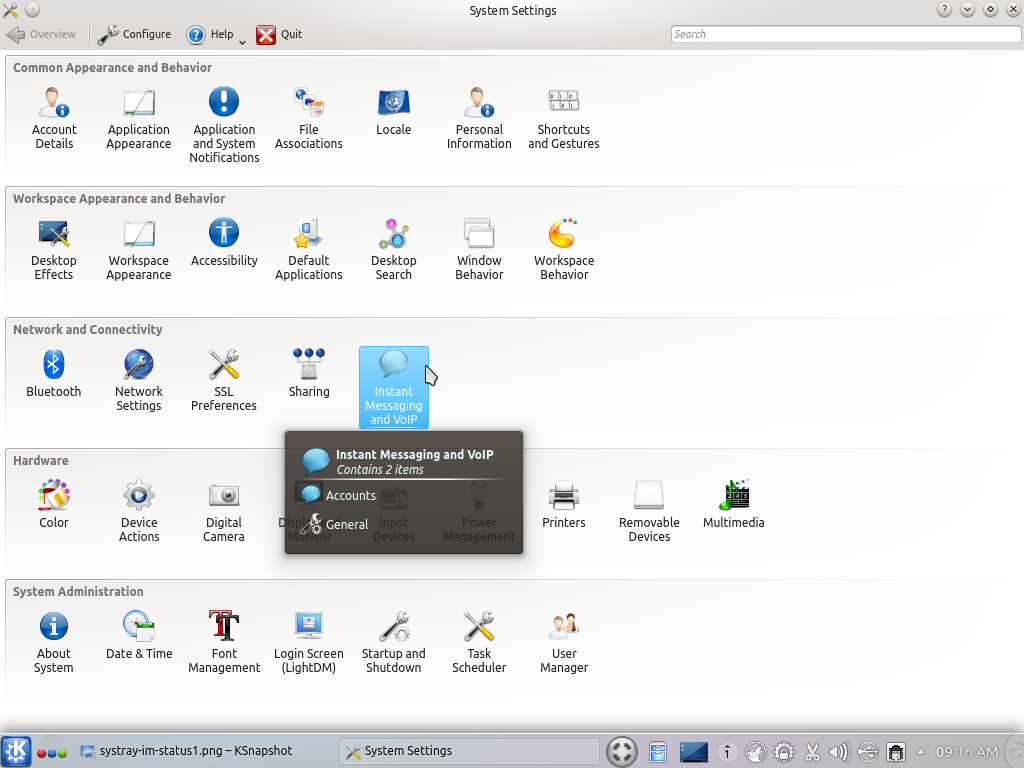Click the panel clock showing 09:16 AM
Viewport: 1024px width, 768px height.
click(x=966, y=752)
